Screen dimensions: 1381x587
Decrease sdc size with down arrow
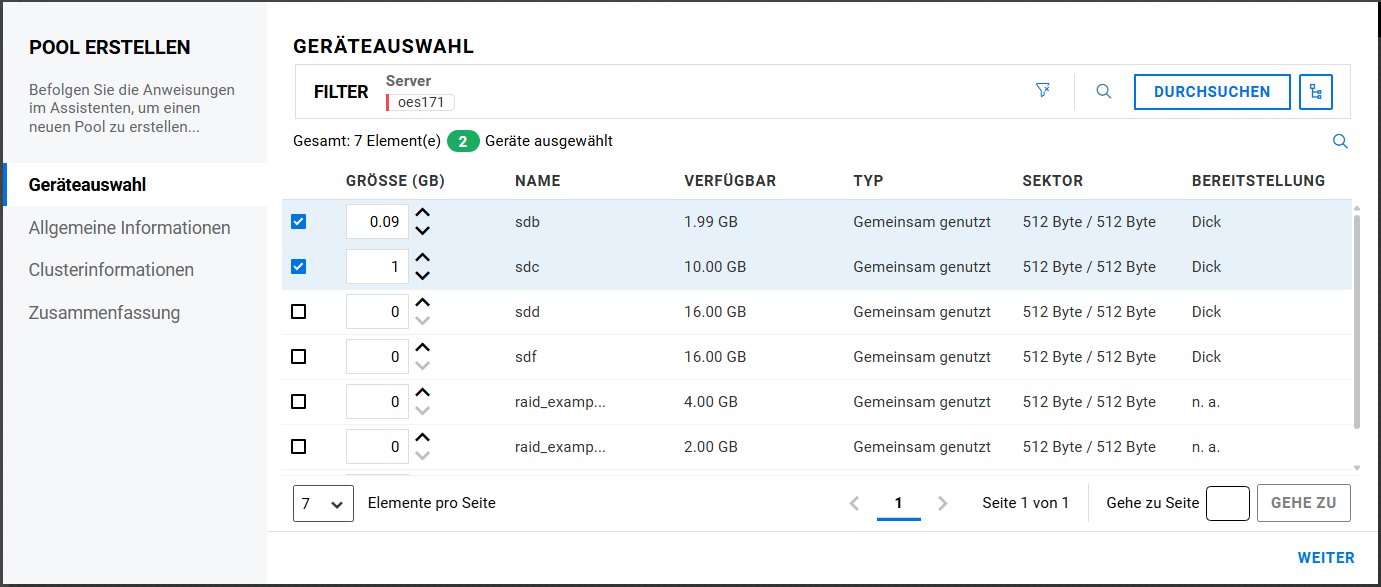tap(423, 276)
